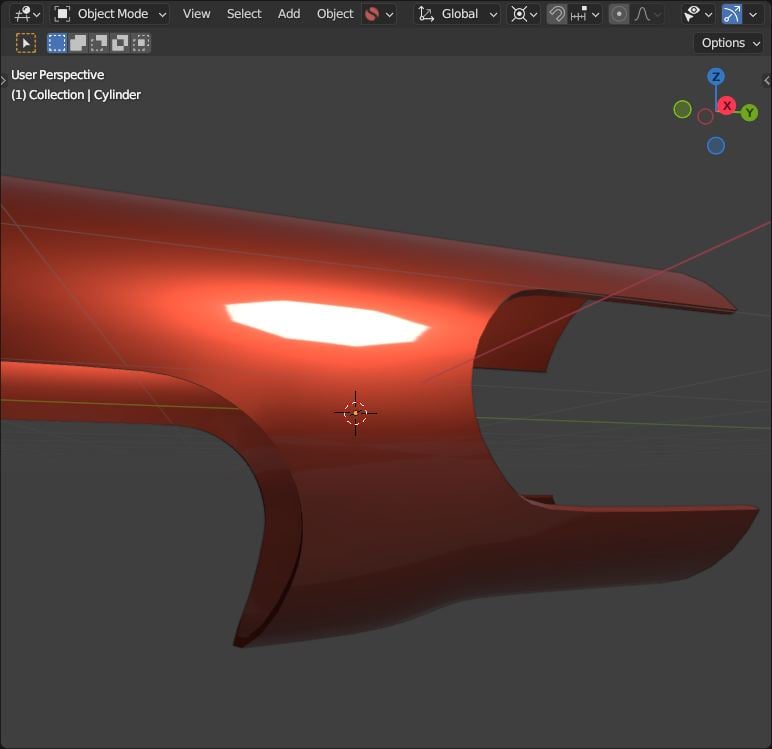Open the Object Mode dropdown
This screenshot has height=749, width=772.
point(110,14)
